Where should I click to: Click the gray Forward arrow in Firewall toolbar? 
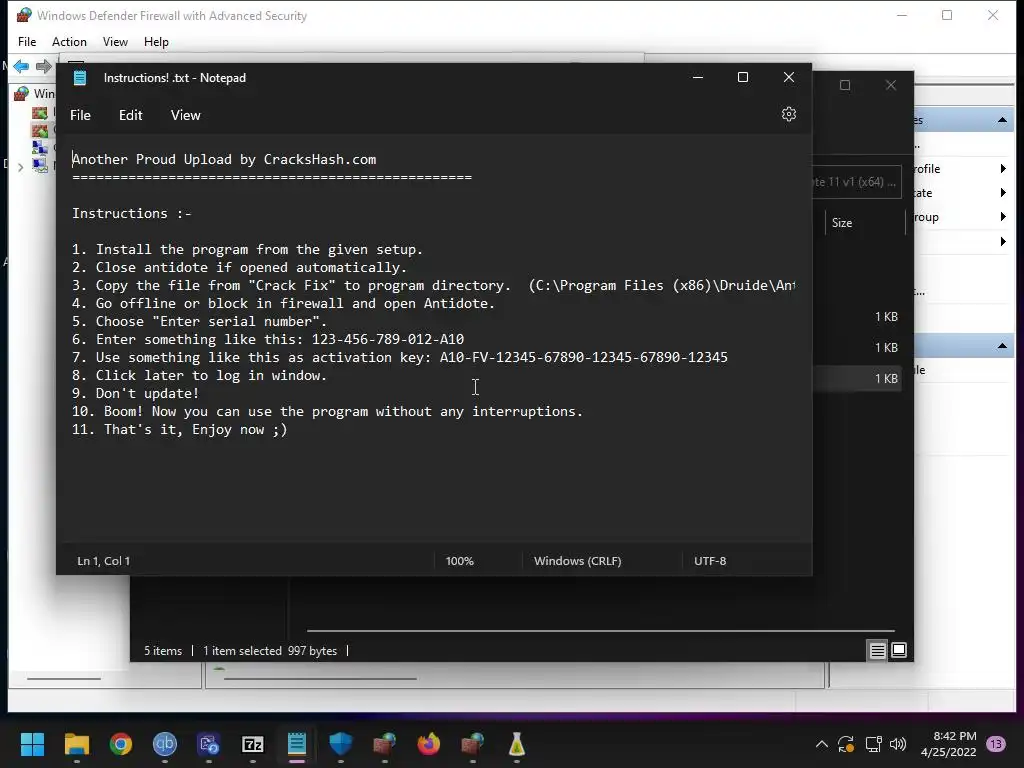(44, 66)
